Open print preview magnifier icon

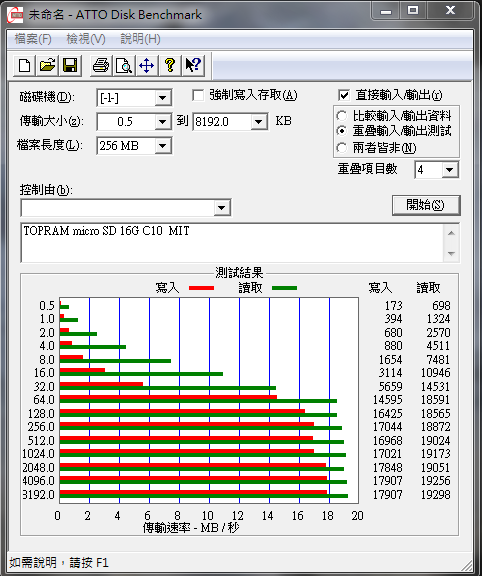[124, 66]
